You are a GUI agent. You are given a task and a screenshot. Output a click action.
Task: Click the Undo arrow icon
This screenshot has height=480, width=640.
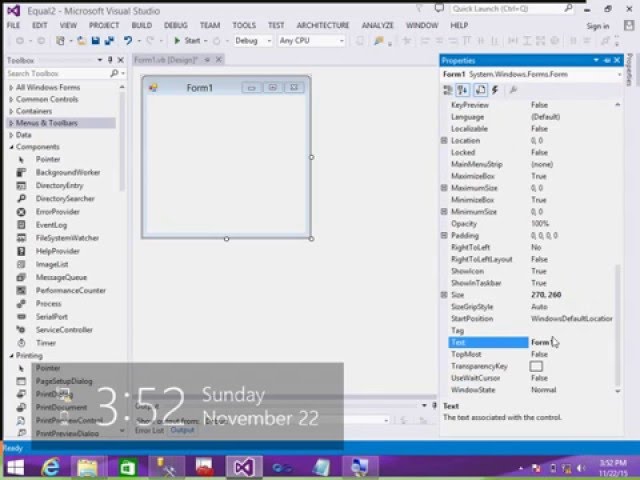point(128,40)
